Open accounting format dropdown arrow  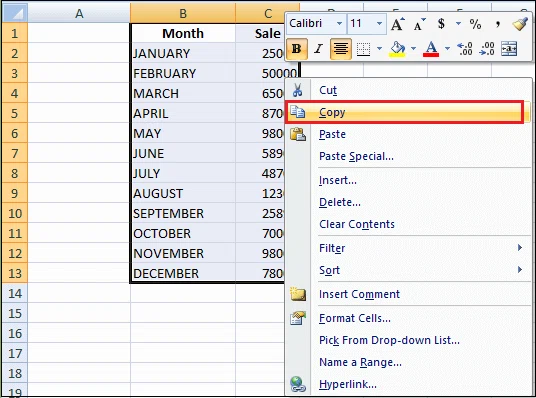[458, 24]
